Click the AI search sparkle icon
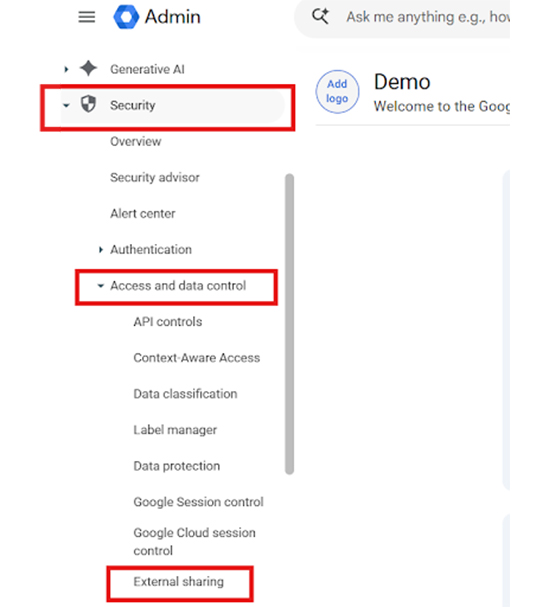Screen dimensions: 549x607 (321, 16)
